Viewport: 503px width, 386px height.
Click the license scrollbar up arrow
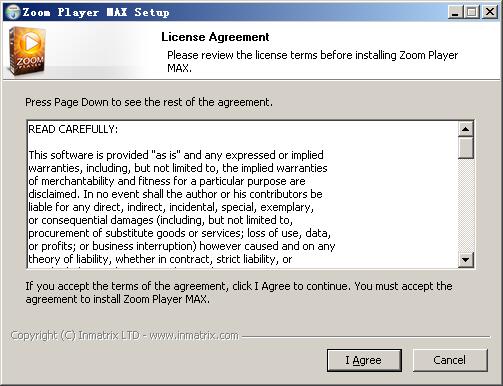click(466, 129)
